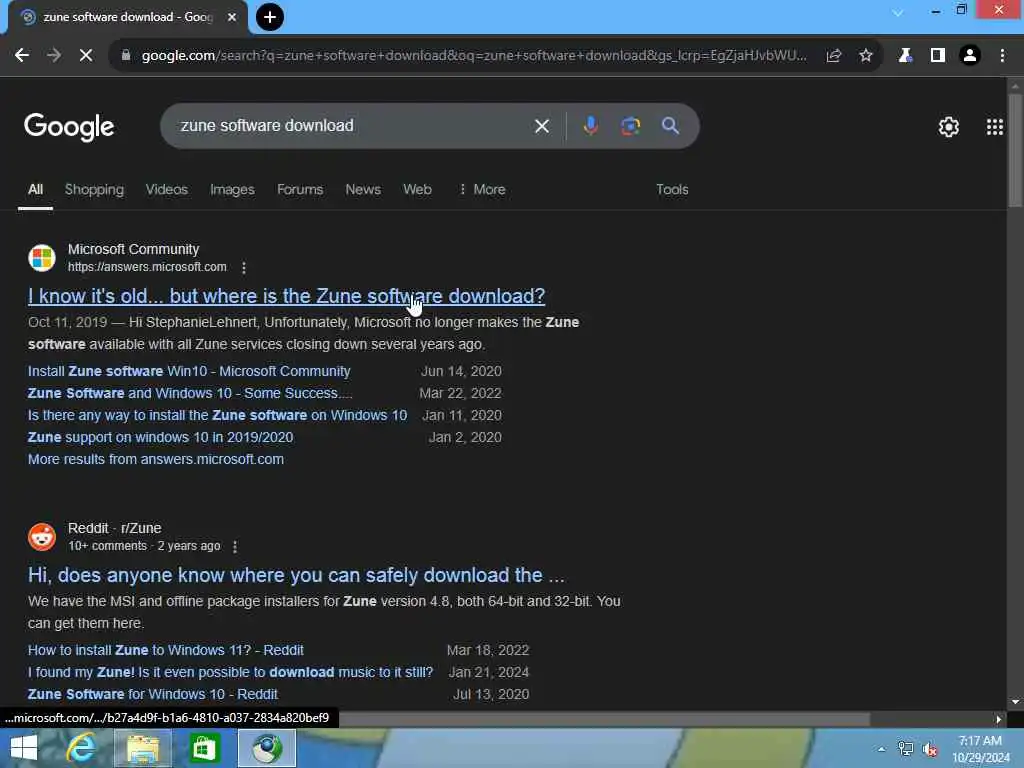1024x768 pixels.
Task: Open 'I know it's old...' Zune result
Action: pyautogui.click(x=286, y=296)
